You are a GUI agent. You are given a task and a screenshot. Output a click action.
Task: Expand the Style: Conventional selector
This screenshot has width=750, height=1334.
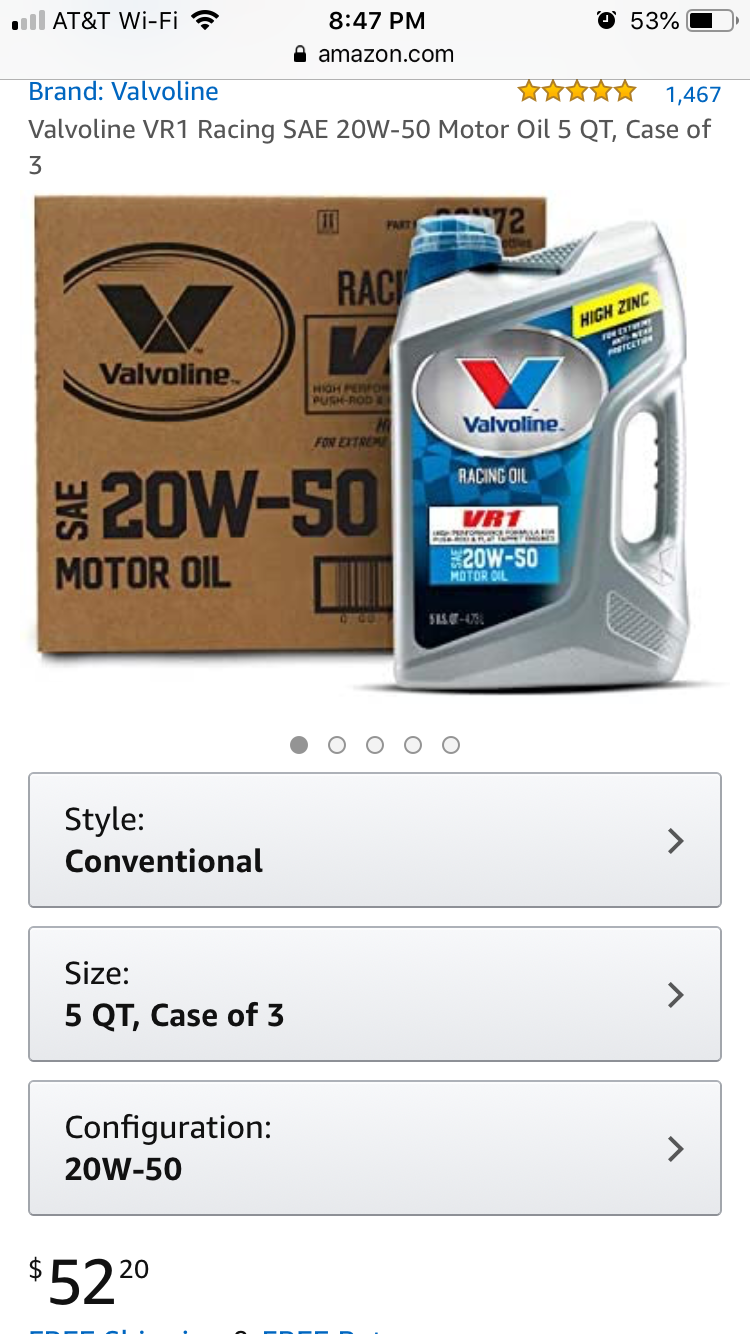(x=375, y=840)
